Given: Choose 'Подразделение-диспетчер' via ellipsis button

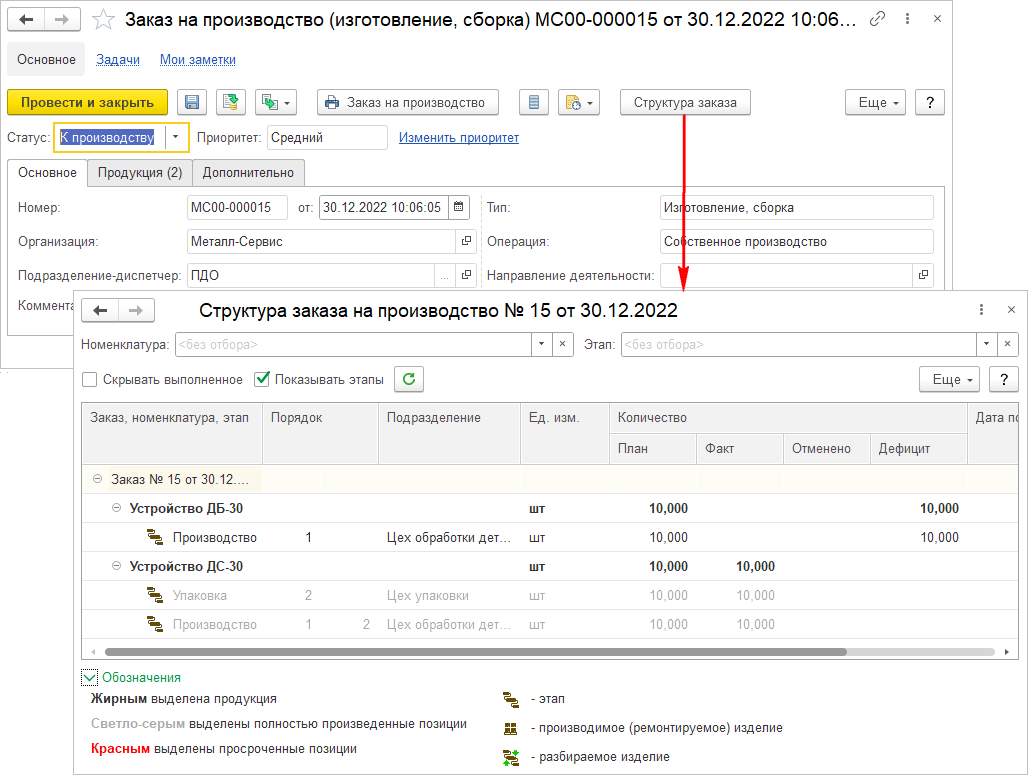Looking at the screenshot, I should (x=445, y=275).
